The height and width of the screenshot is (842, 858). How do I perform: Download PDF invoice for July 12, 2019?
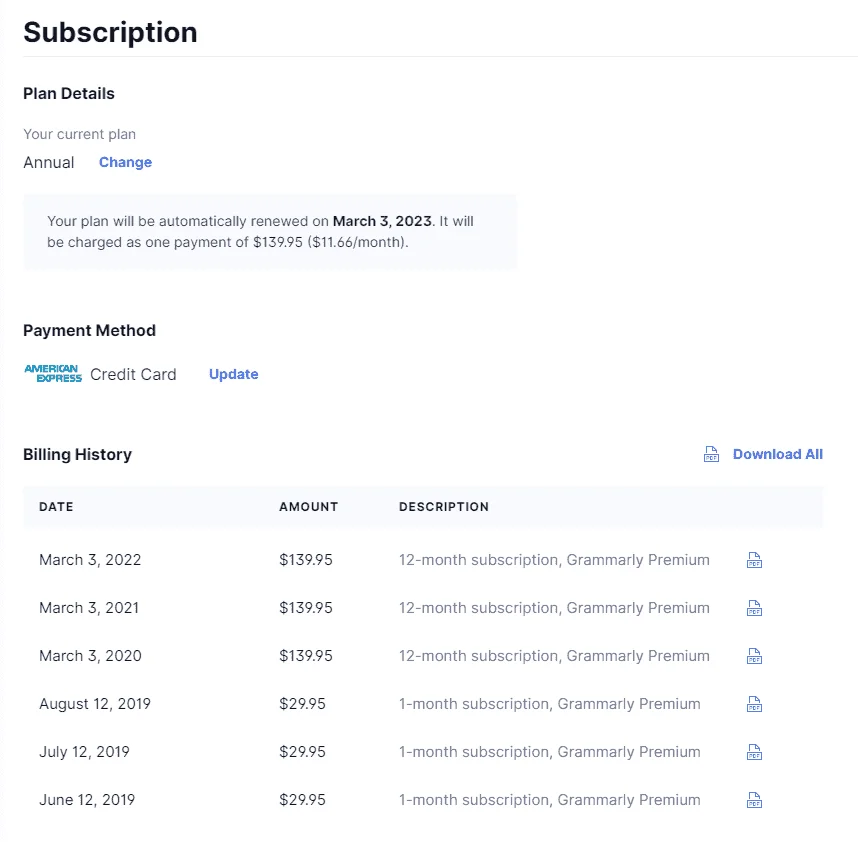(x=754, y=752)
